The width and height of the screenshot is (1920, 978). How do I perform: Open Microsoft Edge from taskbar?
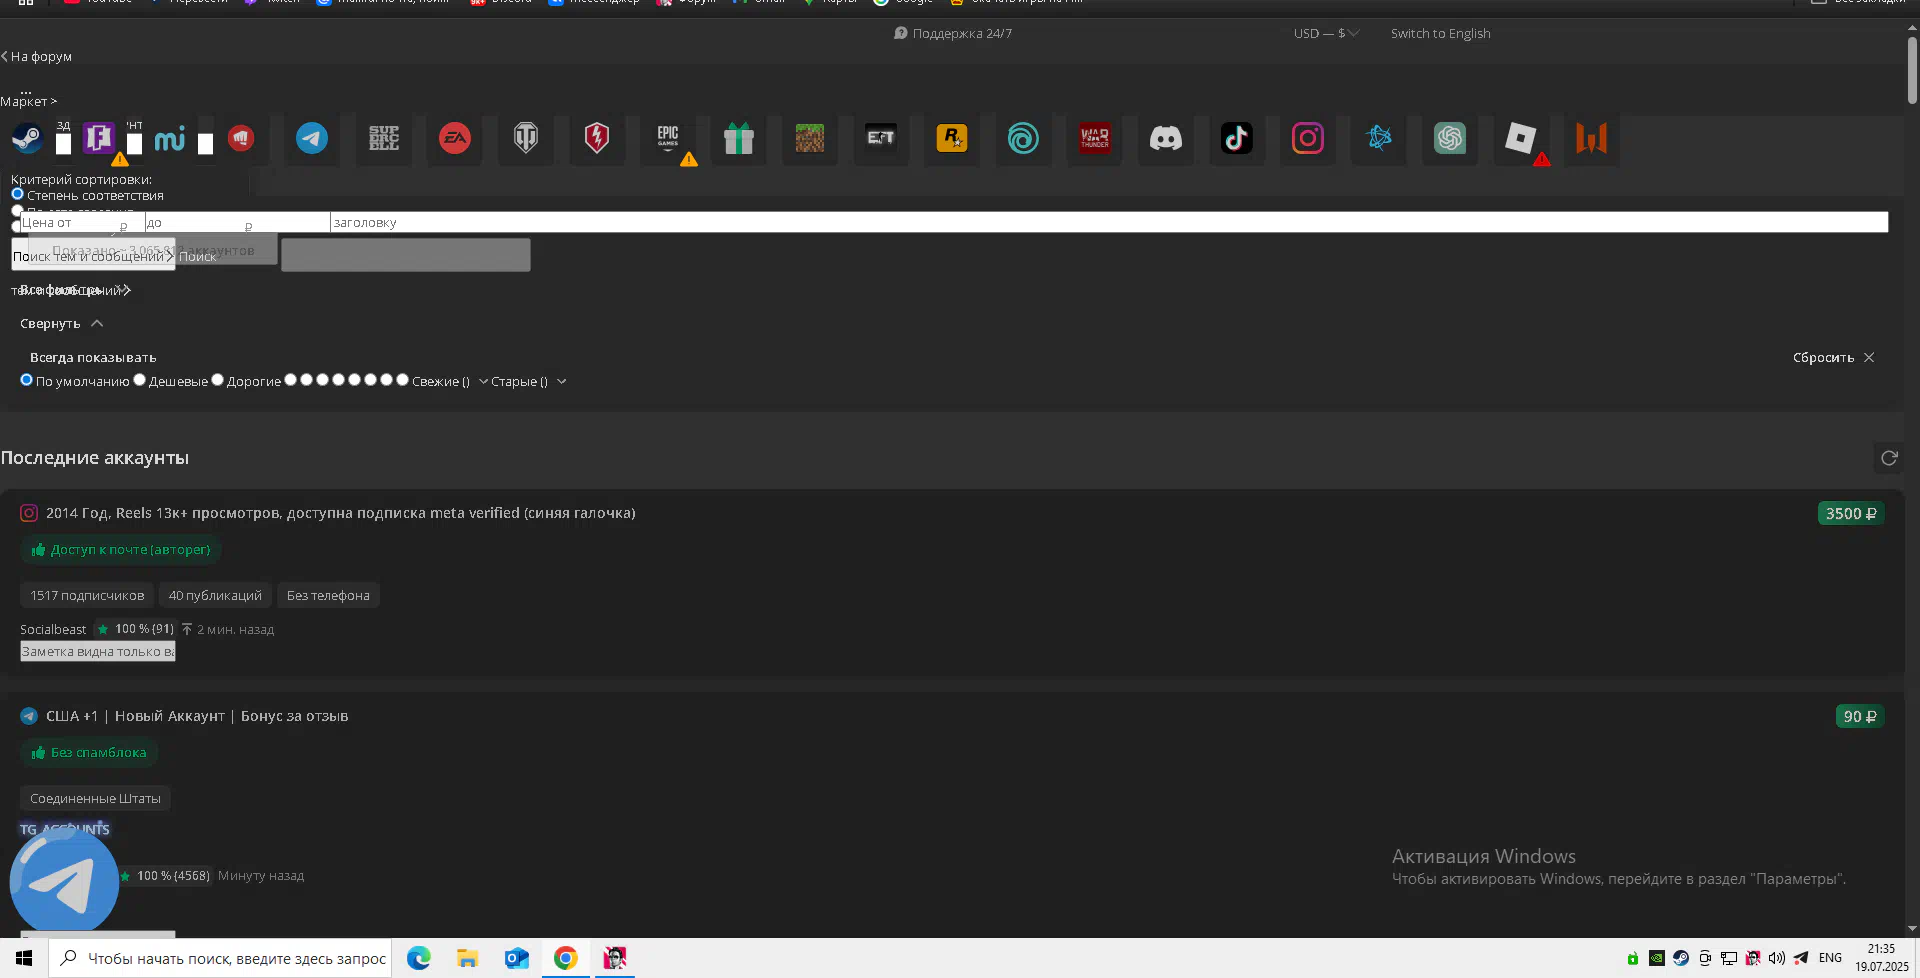(419, 958)
